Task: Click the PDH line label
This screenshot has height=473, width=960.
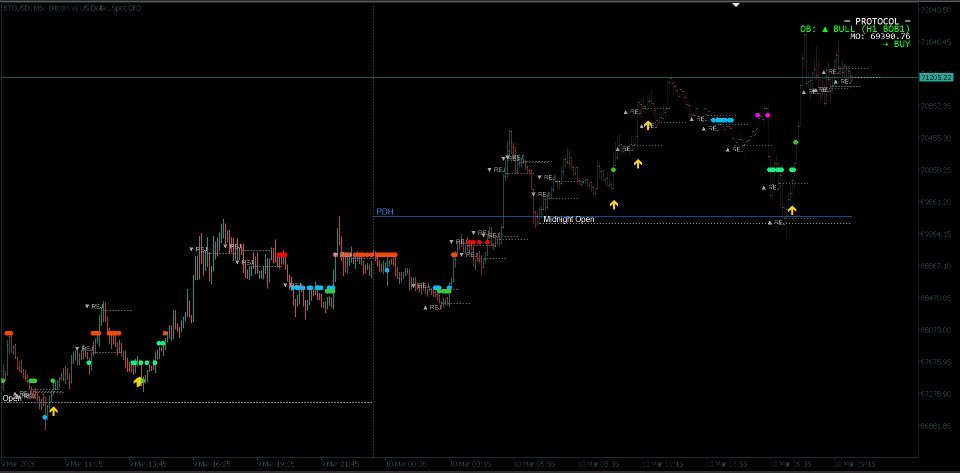Action: pos(384,212)
